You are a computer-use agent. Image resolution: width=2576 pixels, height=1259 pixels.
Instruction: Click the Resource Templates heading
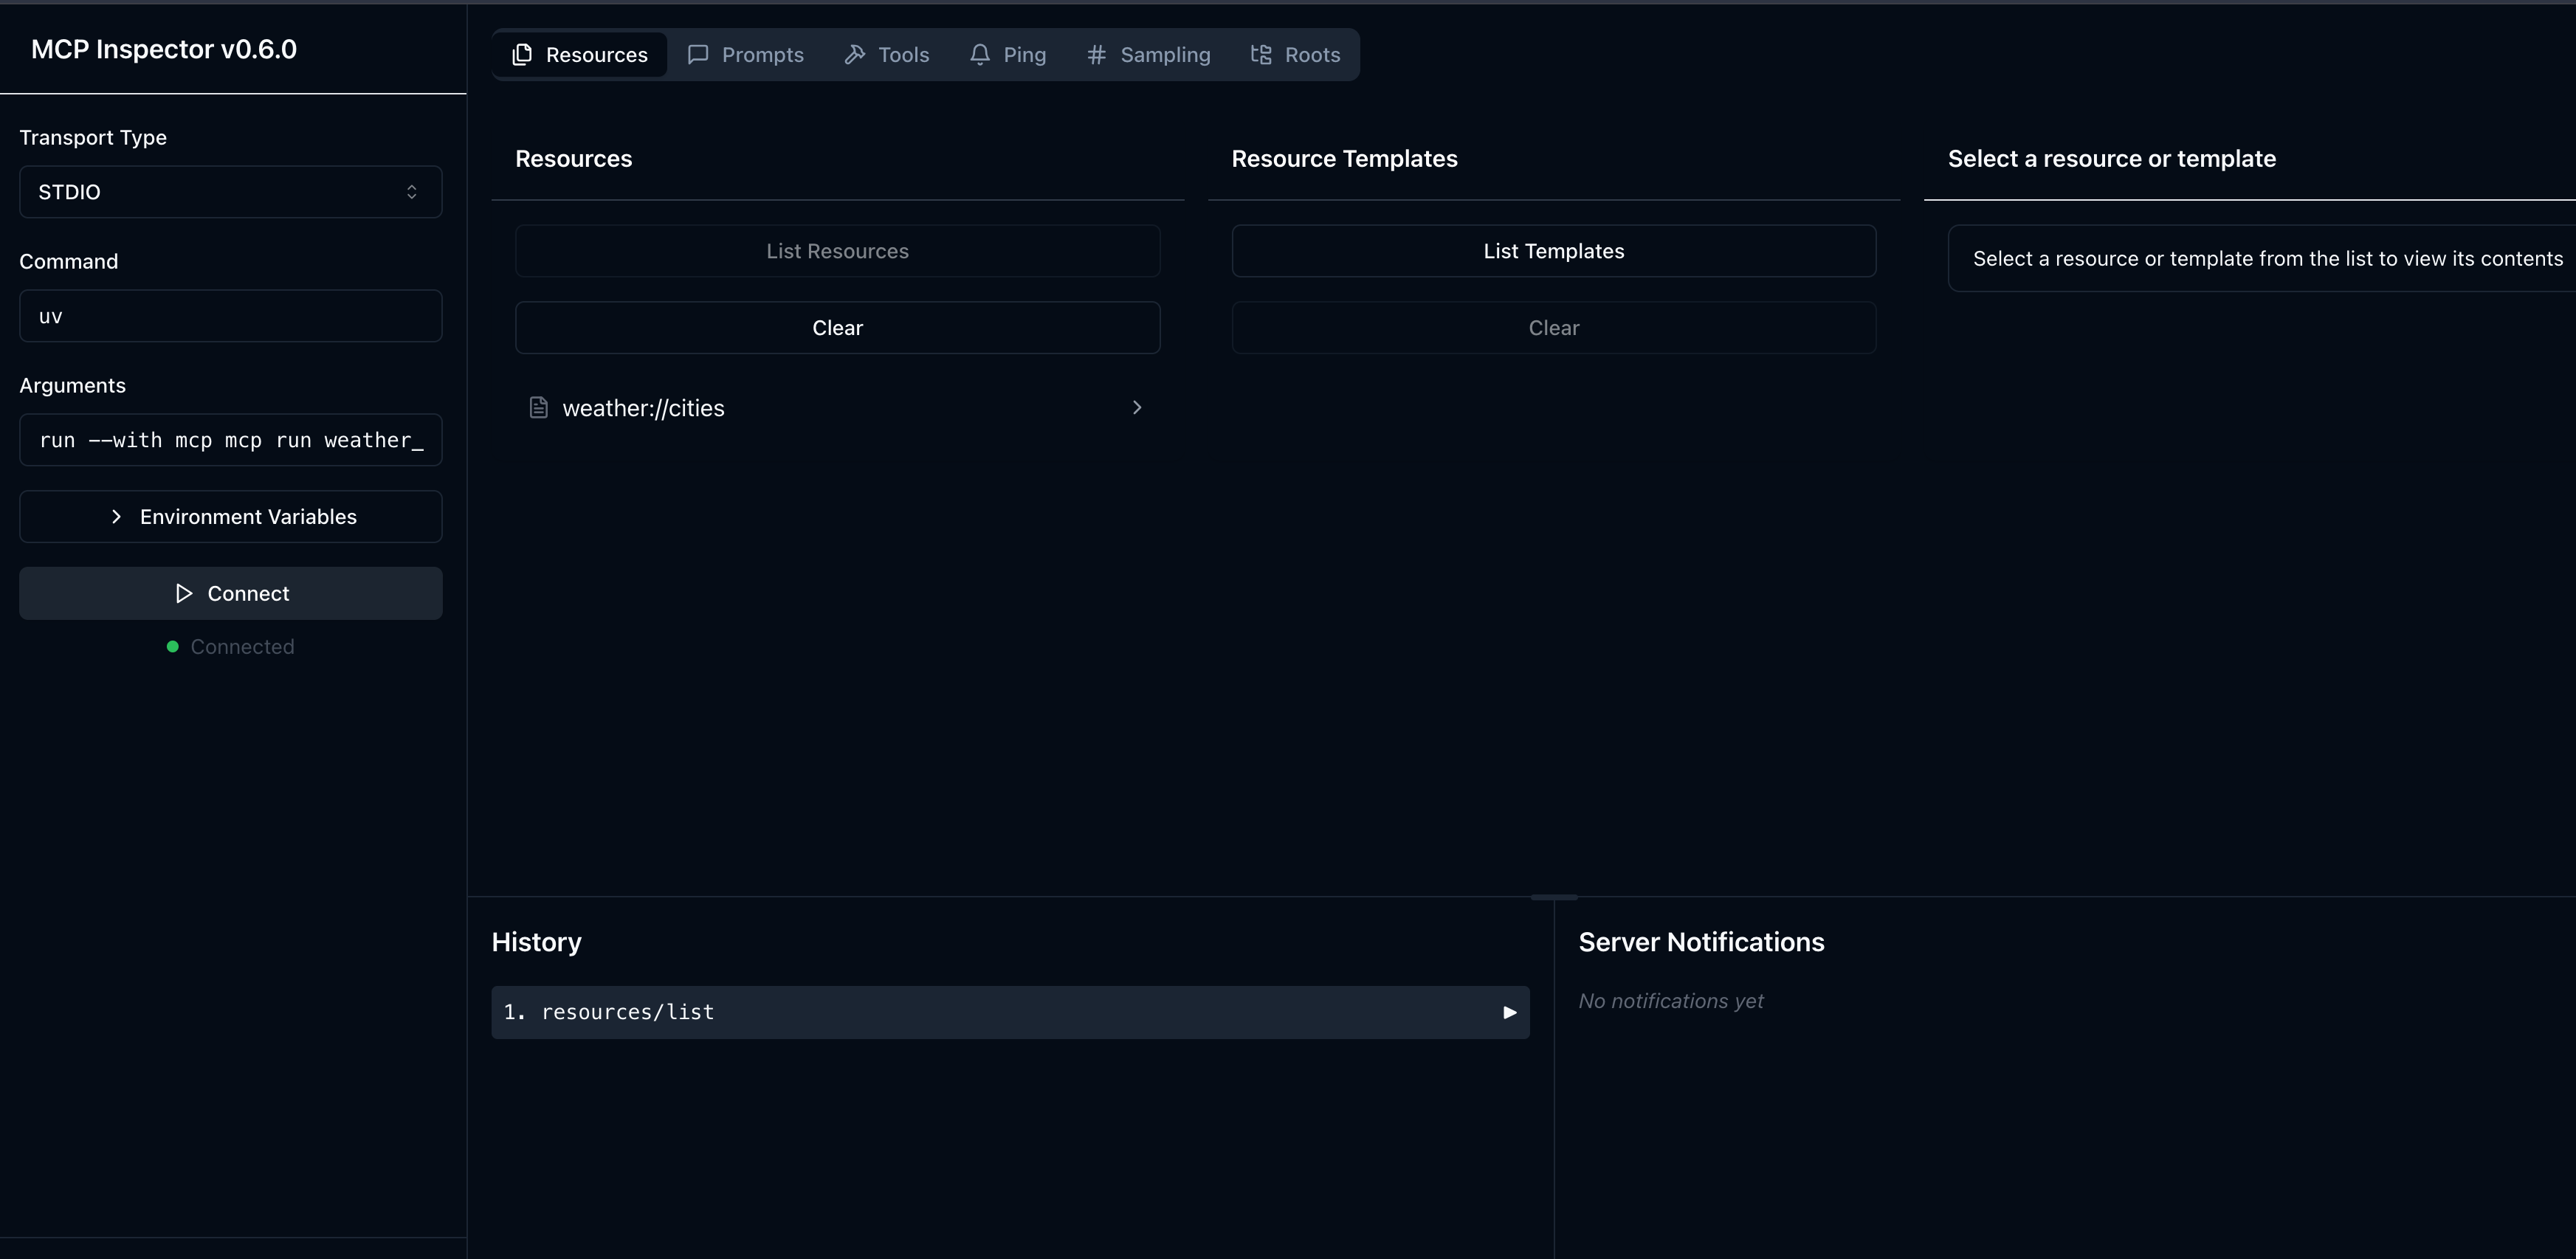(1344, 159)
